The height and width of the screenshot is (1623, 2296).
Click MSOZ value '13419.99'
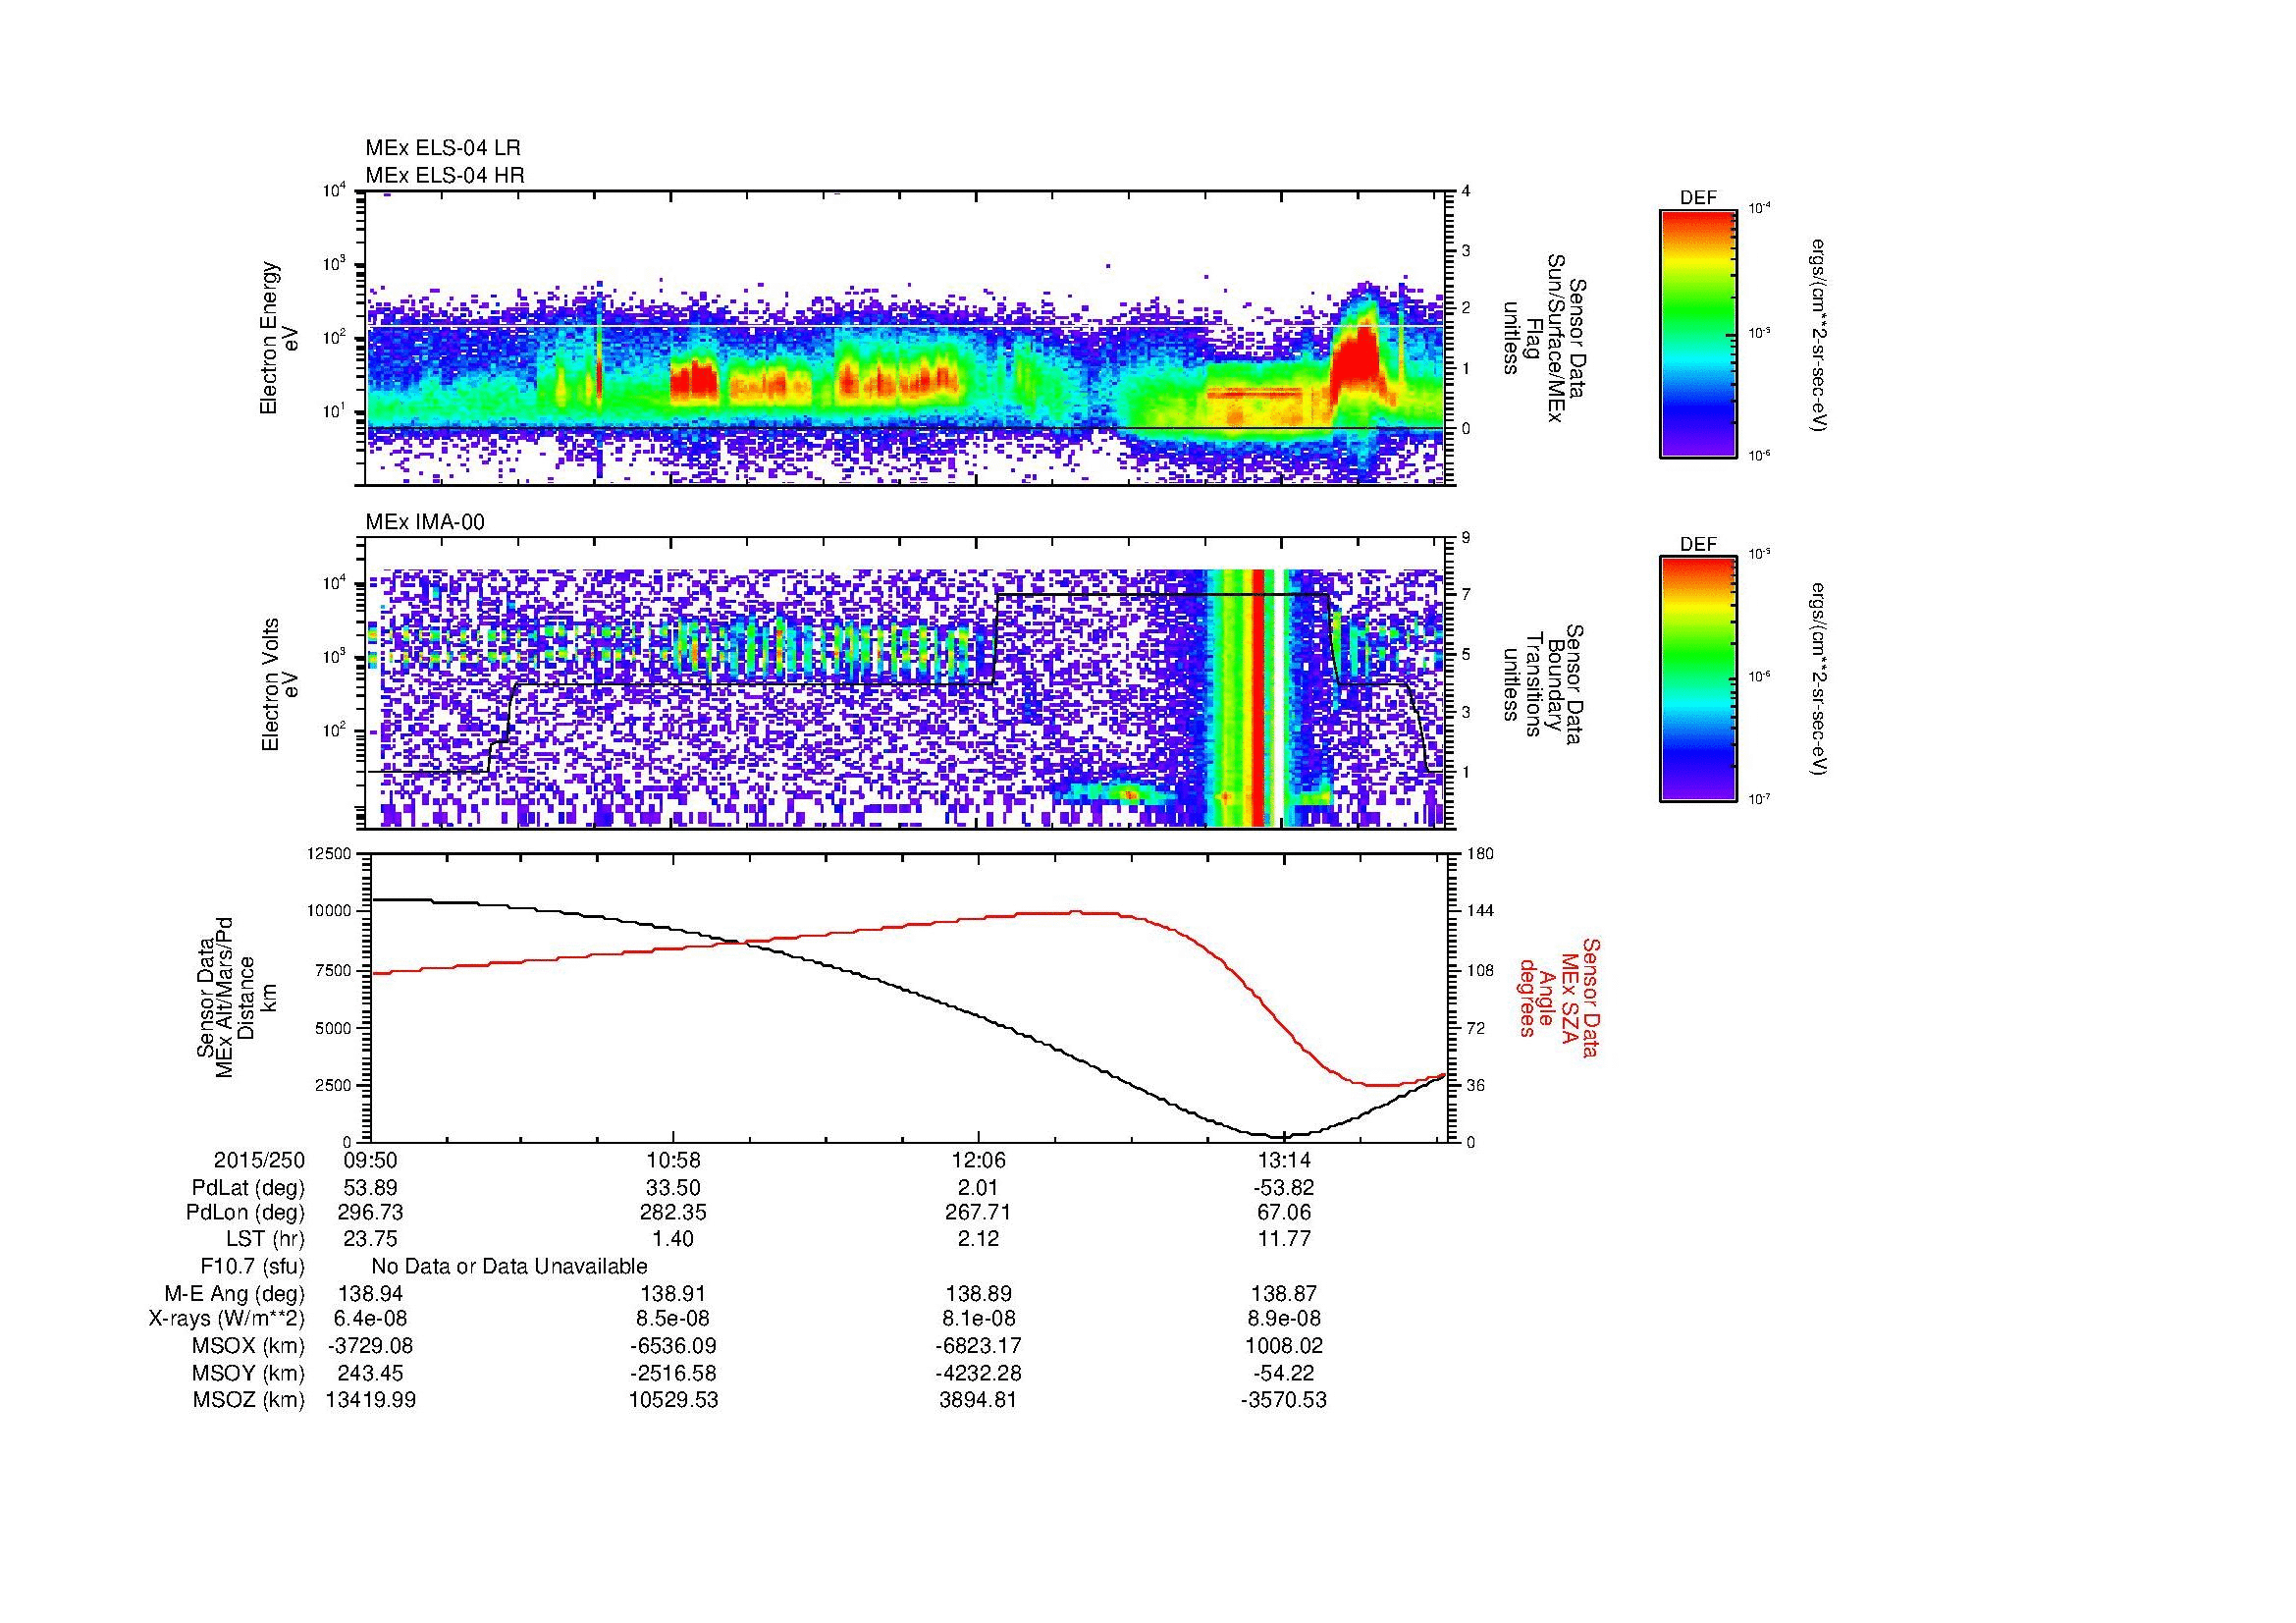click(x=371, y=1400)
